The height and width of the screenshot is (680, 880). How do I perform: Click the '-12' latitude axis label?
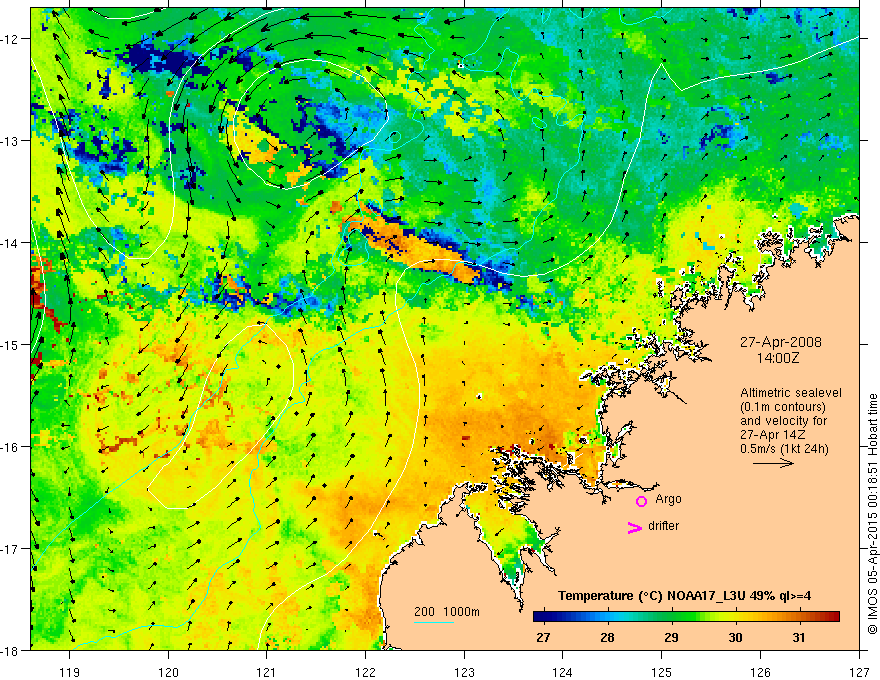(x=10, y=39)
